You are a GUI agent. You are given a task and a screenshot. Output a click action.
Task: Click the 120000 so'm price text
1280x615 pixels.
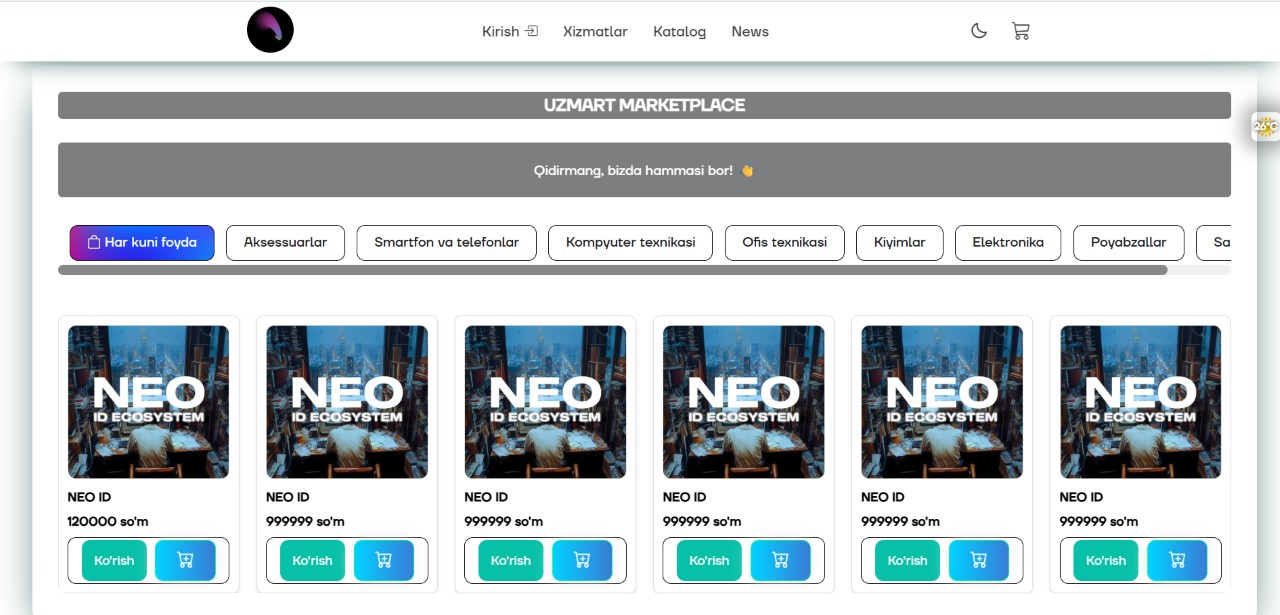click(108, 522)
